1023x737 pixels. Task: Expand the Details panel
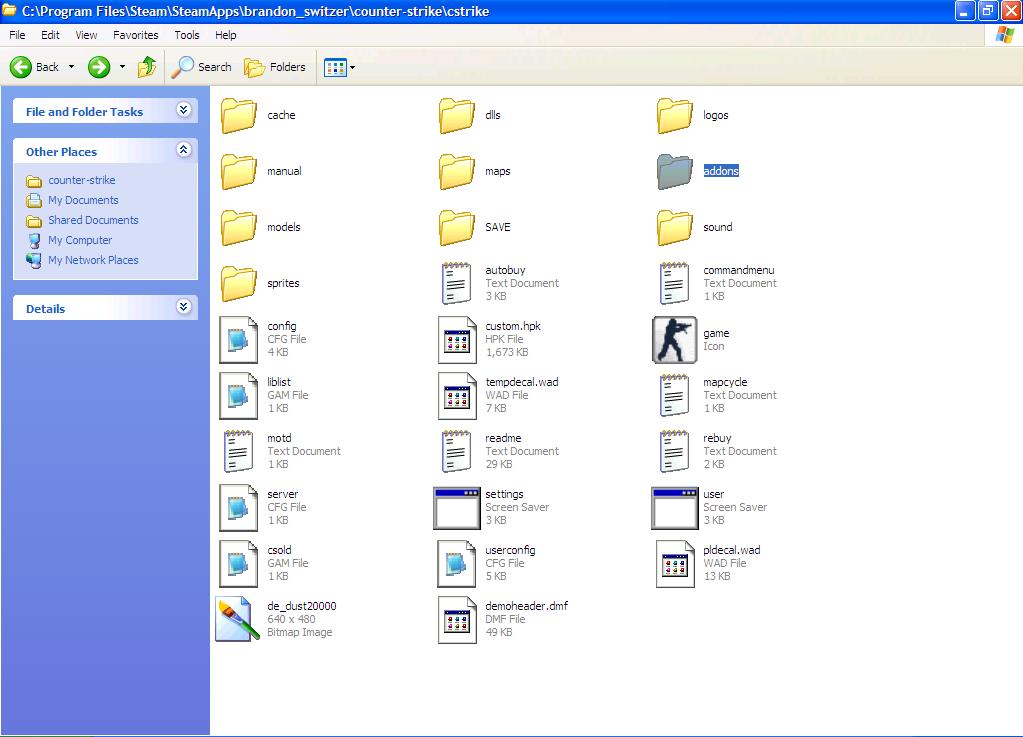[x=183, y=307]
